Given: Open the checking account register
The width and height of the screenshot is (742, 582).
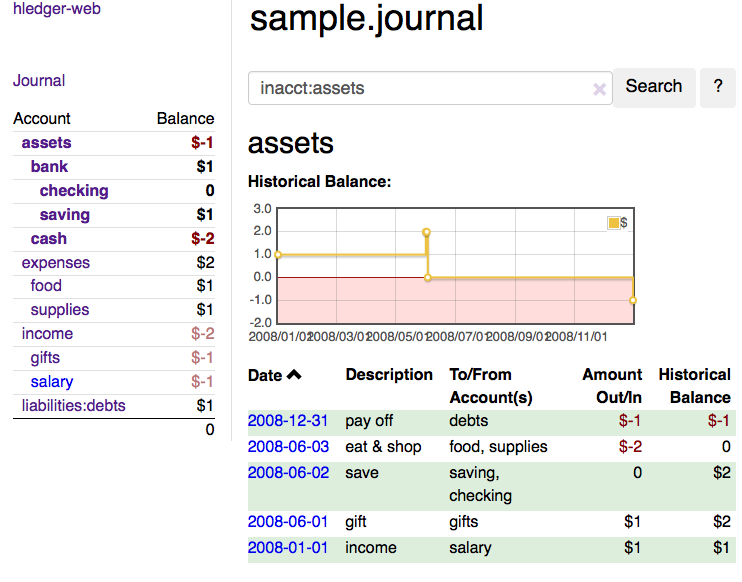Looking at the screenshot, I should pyautogui.click(x=74, y=191).
